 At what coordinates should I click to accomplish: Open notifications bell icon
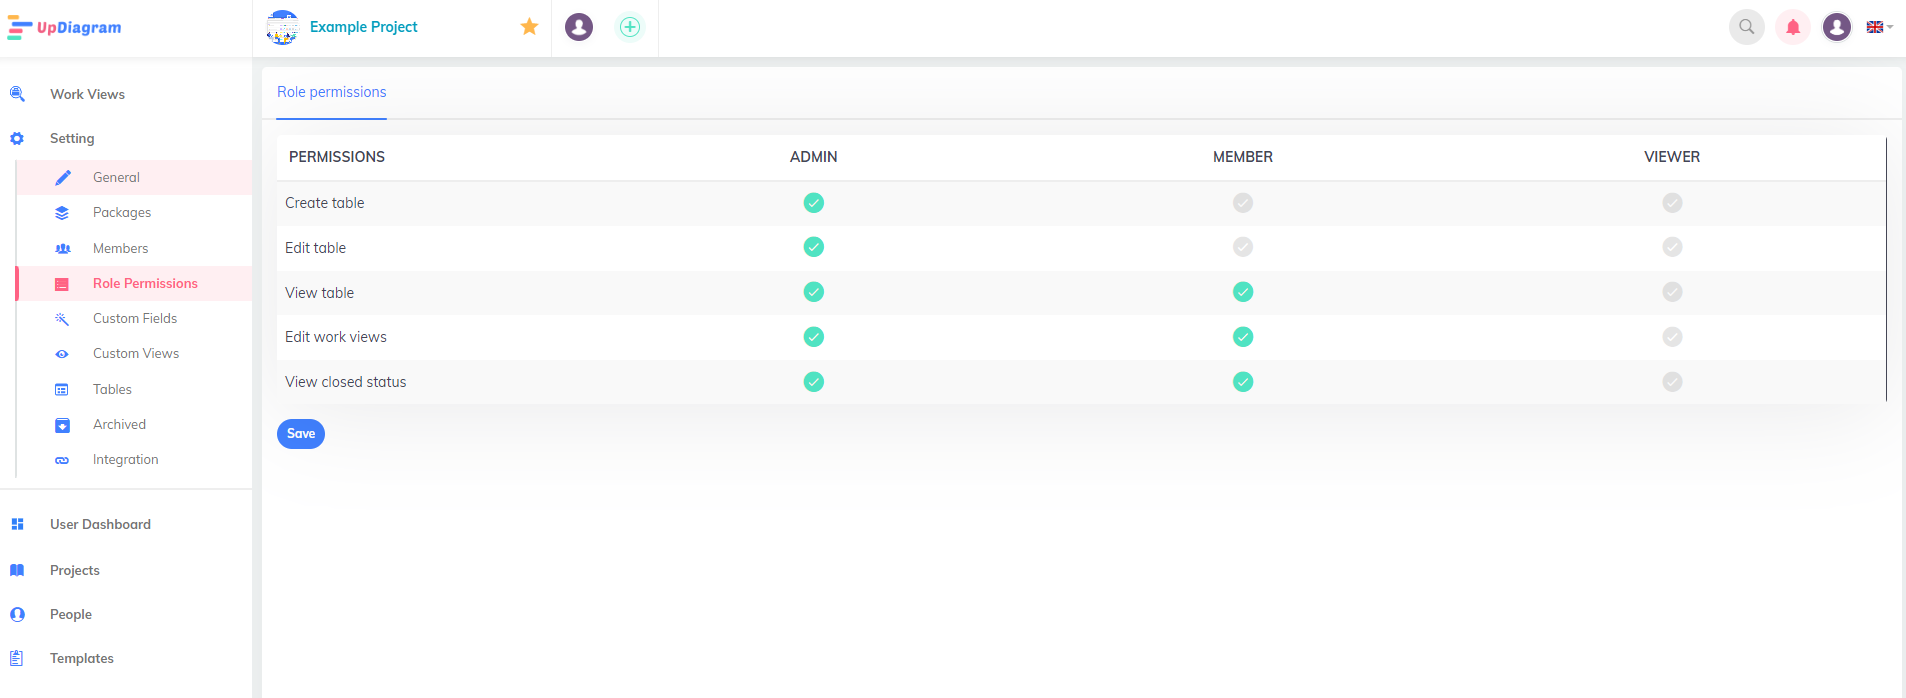(1792, 27)
